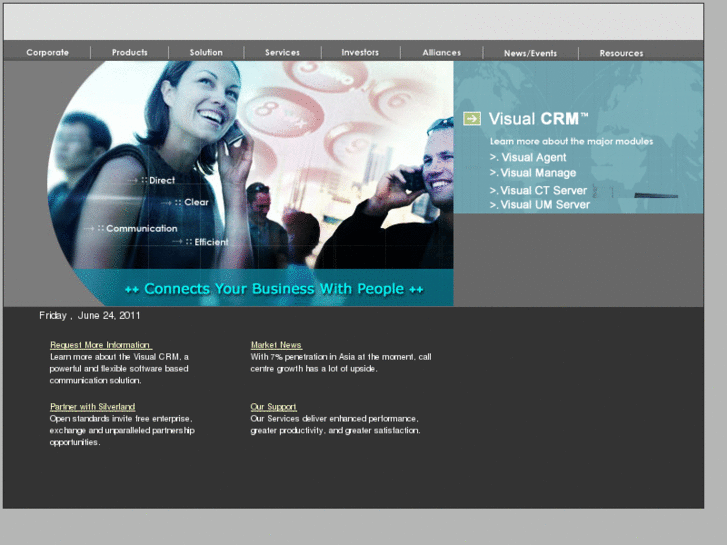Follow the Request More Information link
The height and width of the screenshot is (545, 727).
tap(101, 345)
